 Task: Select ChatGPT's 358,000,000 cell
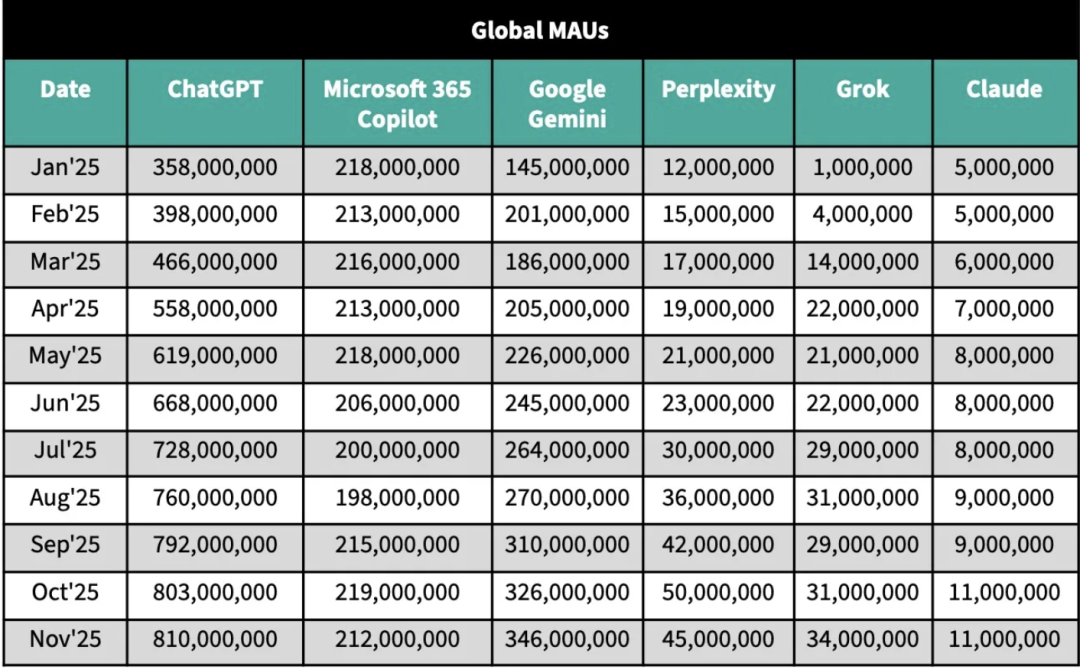pyautogui.click(x=215, y=168)
